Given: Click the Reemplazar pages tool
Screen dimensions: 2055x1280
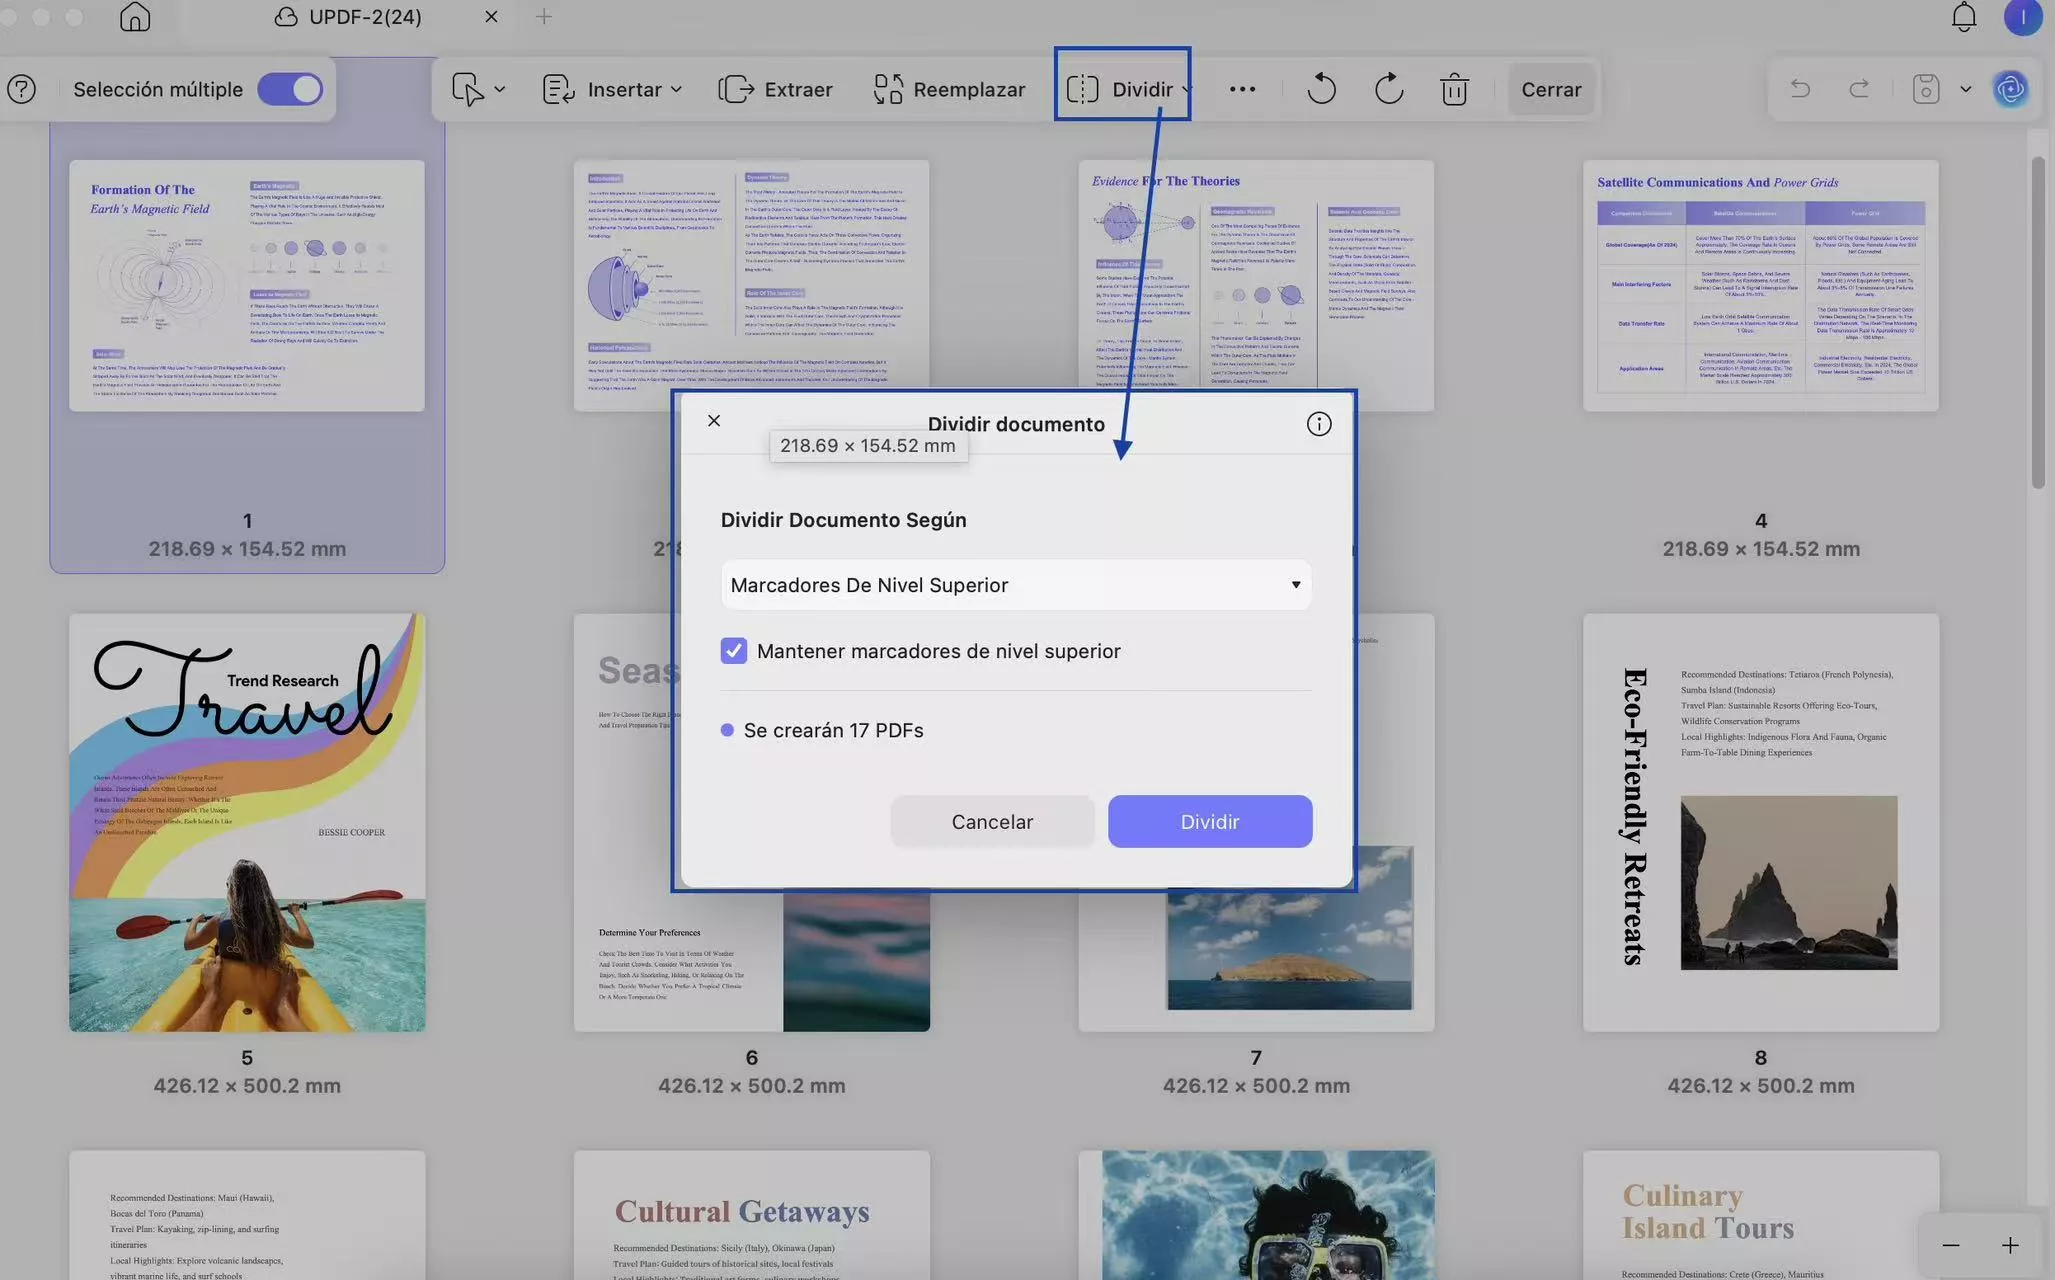Looking at the screenshot, I should point(949,89).
